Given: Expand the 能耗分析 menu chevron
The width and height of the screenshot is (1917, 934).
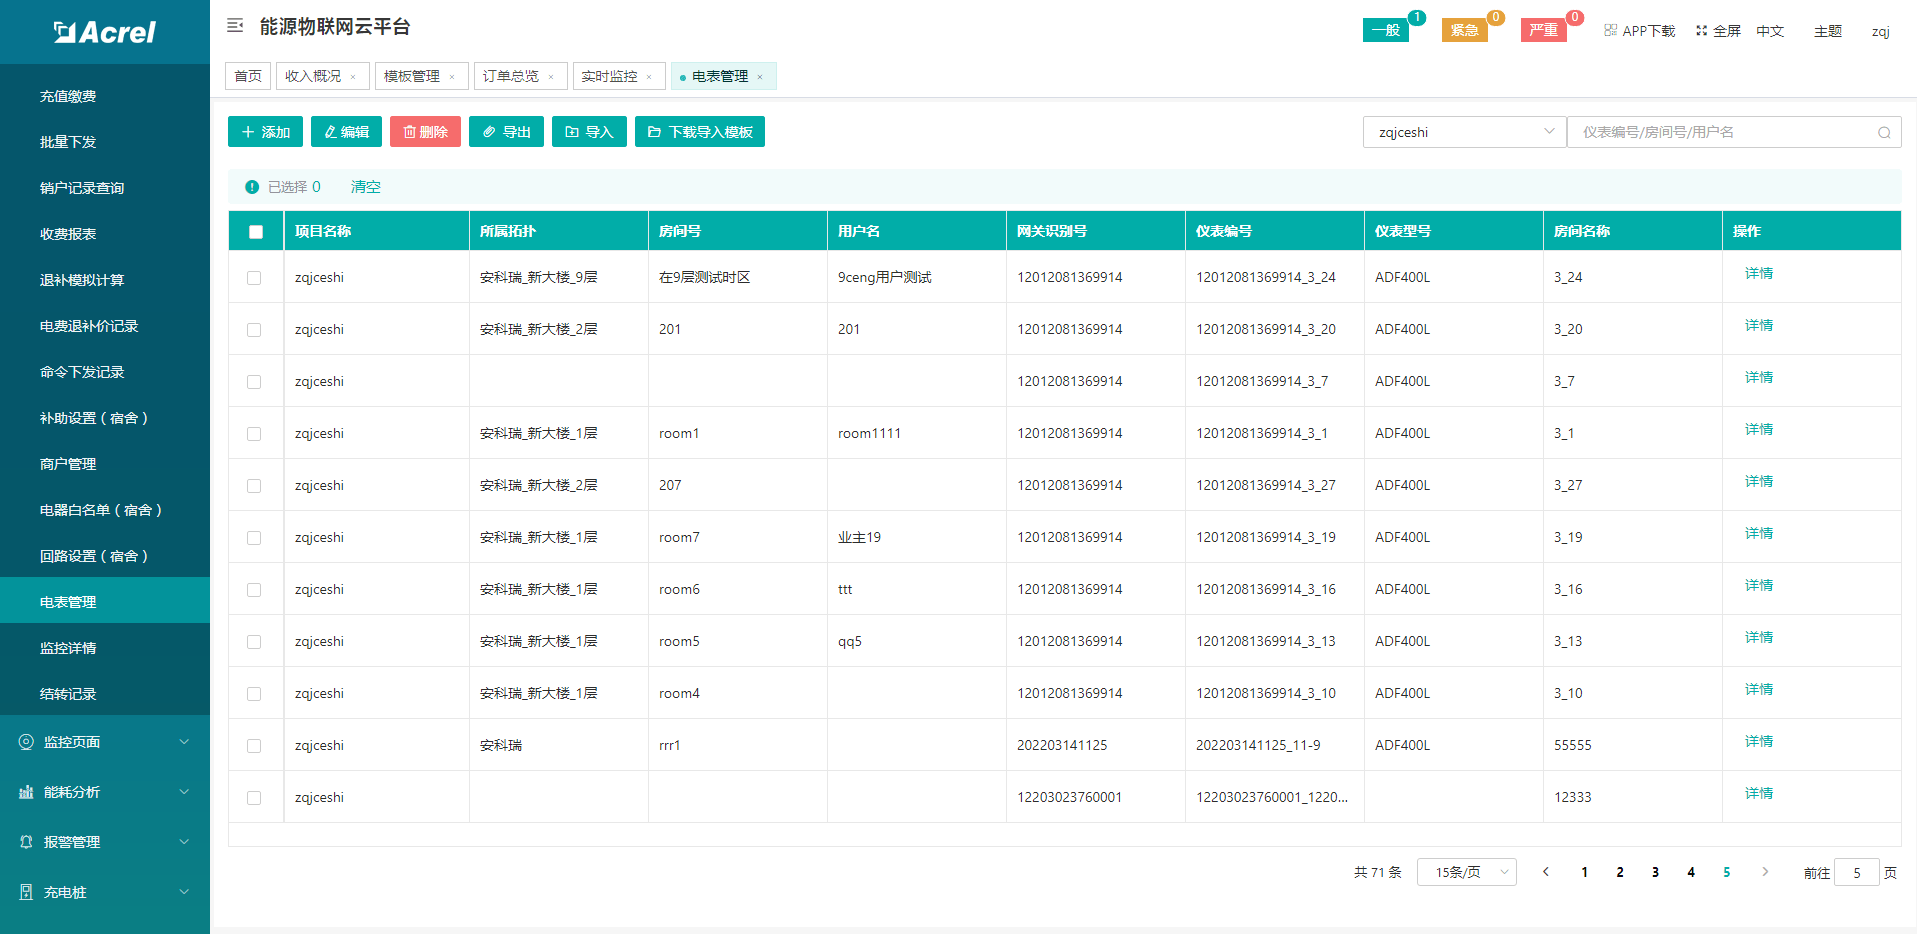Looking at the screenshot, I should click(184, 792).
